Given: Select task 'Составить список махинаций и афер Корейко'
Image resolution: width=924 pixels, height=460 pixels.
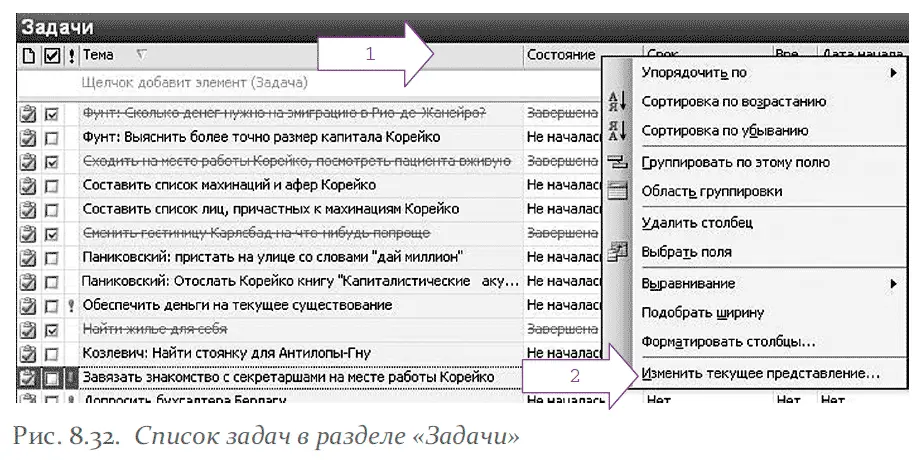Looking at the screenshot, I should coord(229,186).
